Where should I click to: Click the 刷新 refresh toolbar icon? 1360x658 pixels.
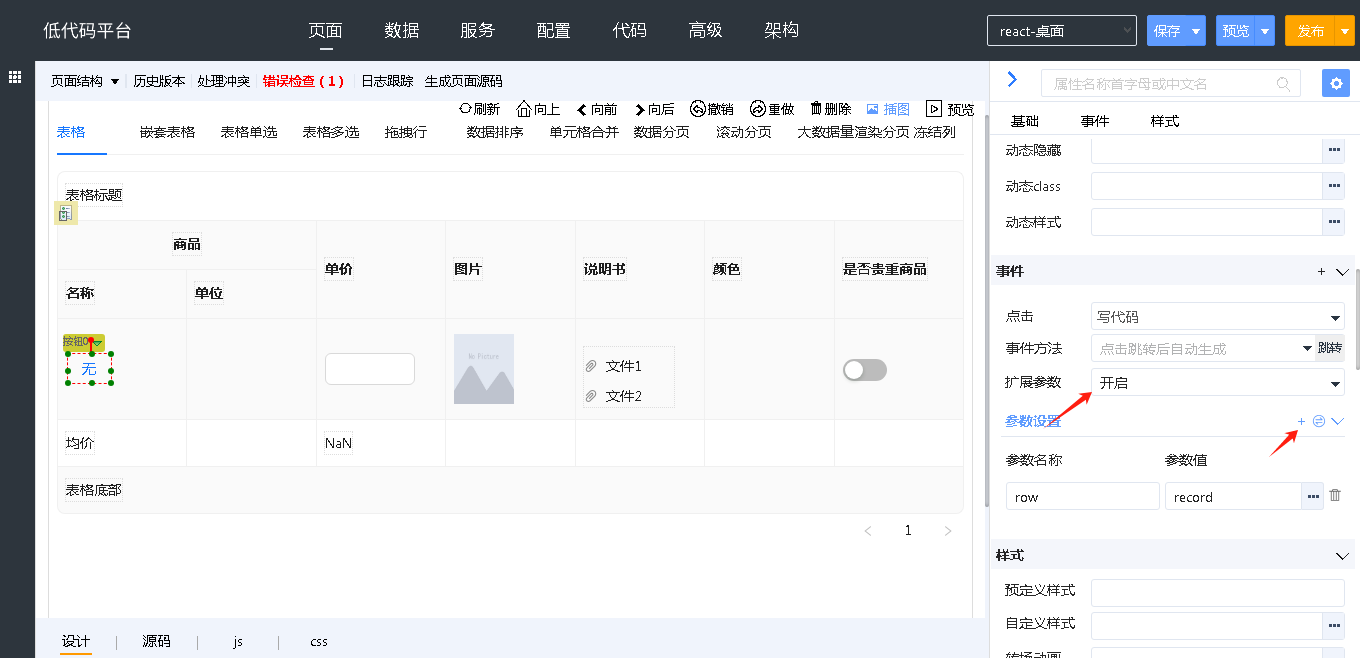pos(465,109)
